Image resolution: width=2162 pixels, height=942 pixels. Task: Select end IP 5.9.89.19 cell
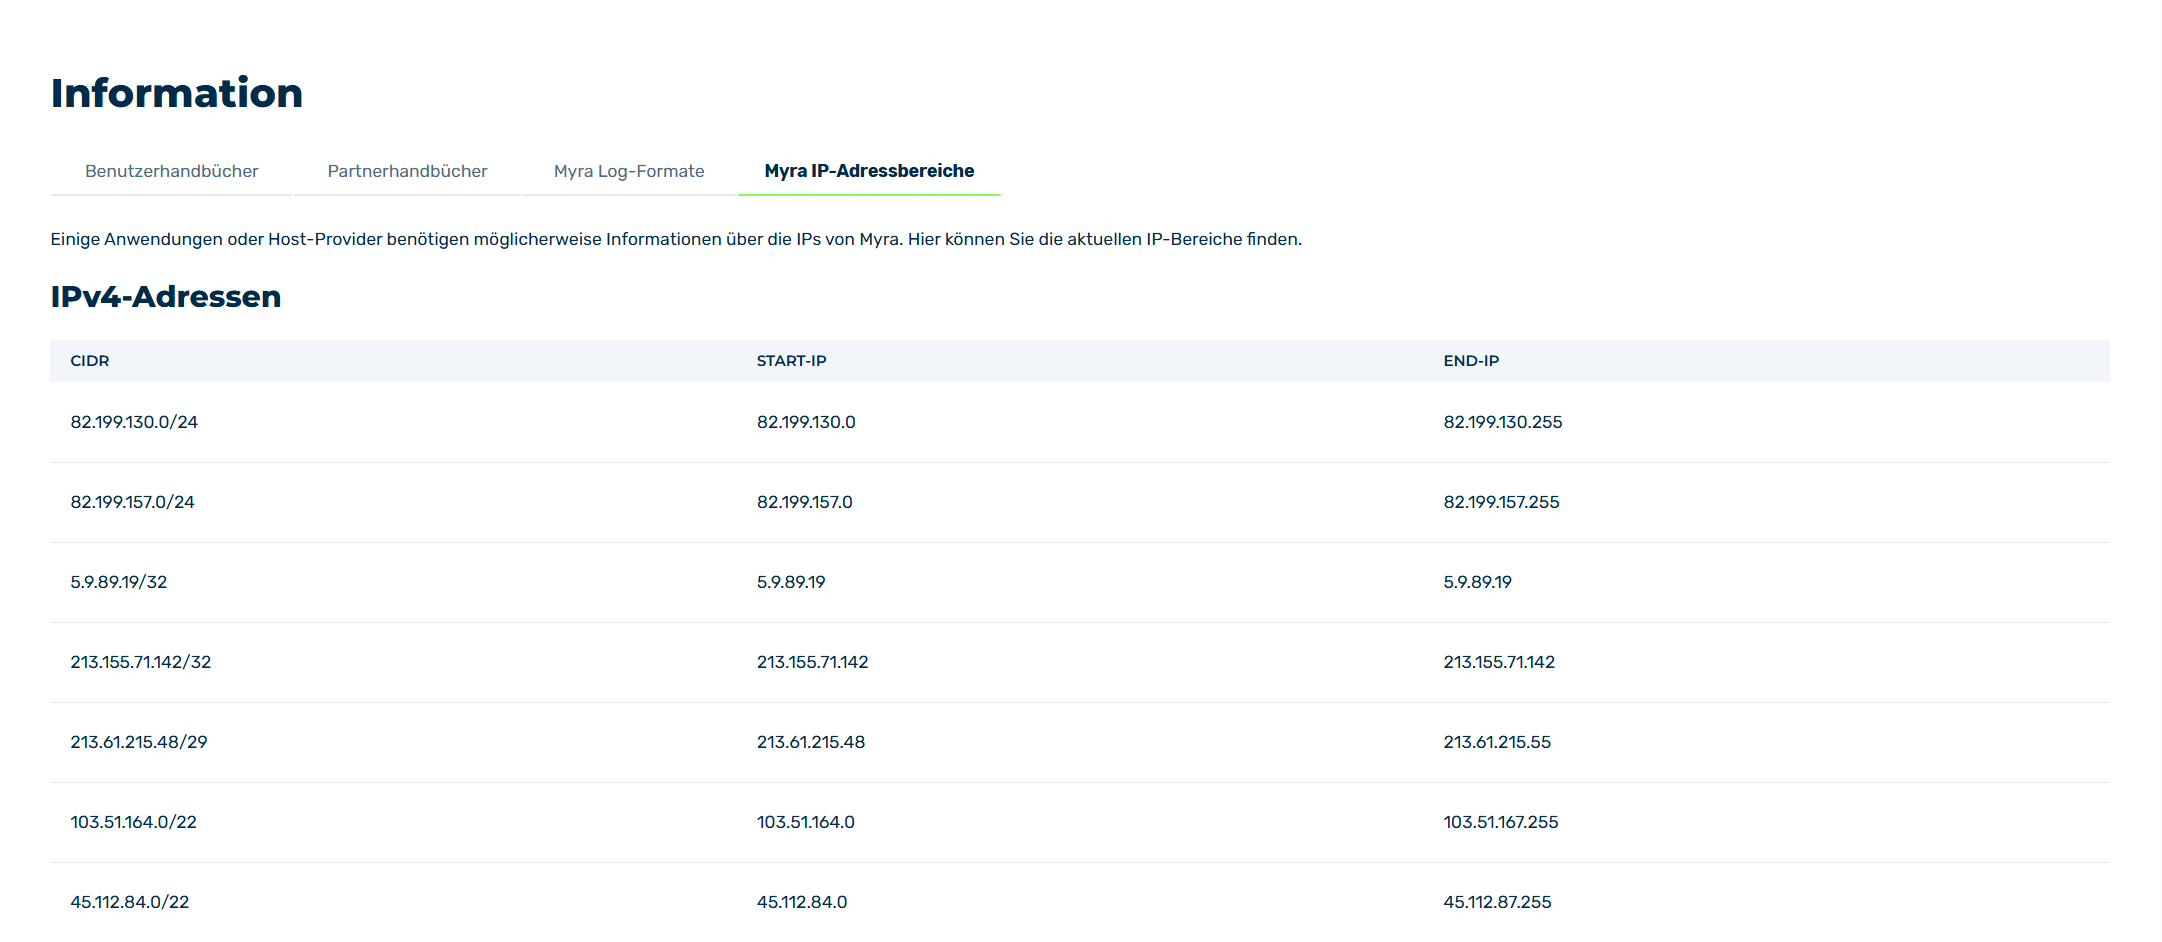pos(1477,582)
